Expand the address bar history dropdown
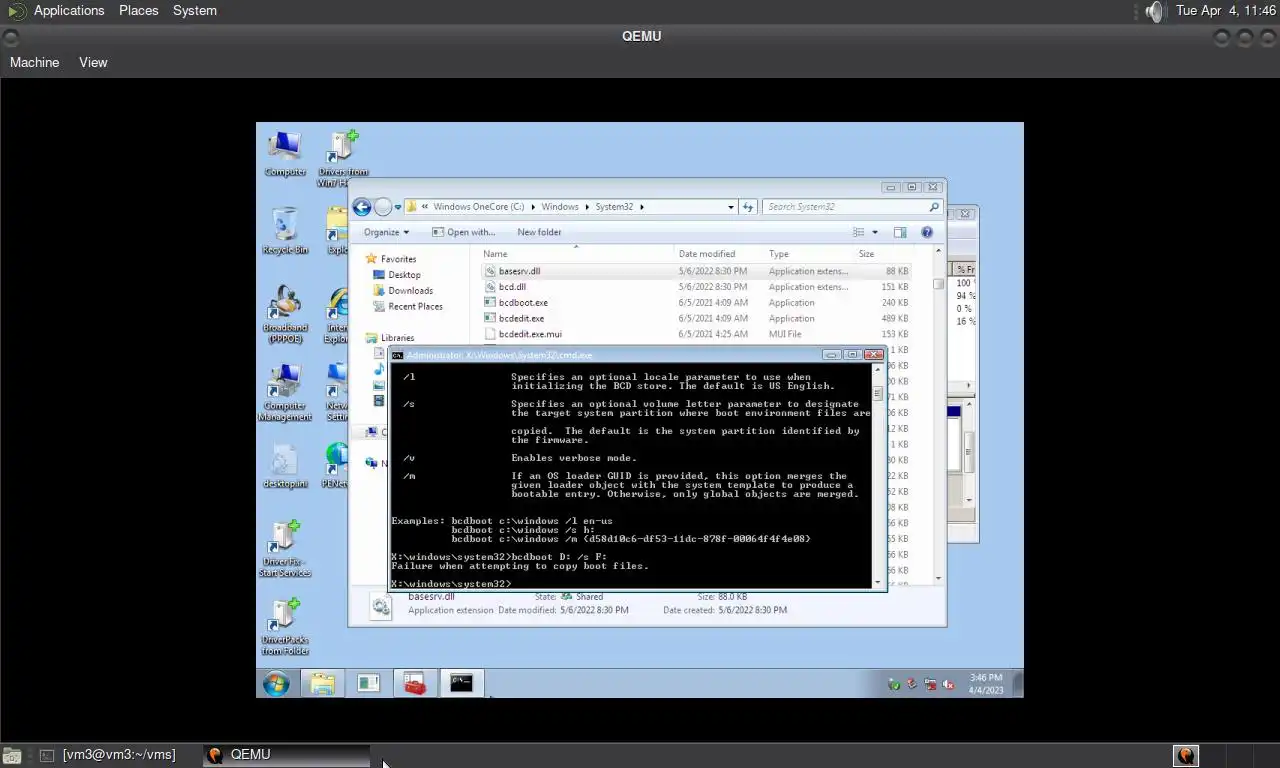 pyautogui.click(x=731, y=207)
